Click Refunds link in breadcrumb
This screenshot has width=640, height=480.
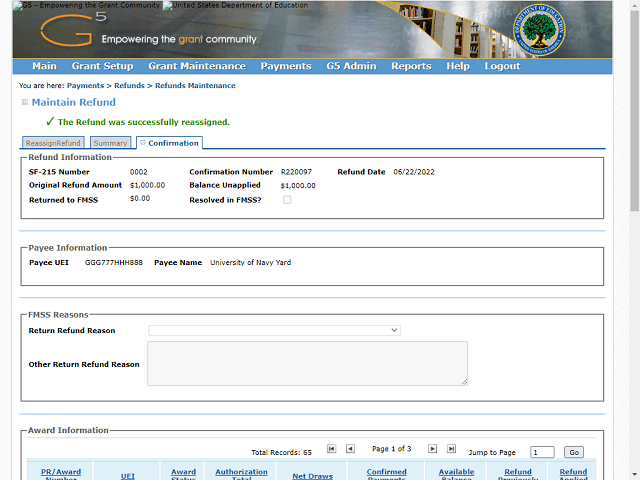click(x=129, y=86)
